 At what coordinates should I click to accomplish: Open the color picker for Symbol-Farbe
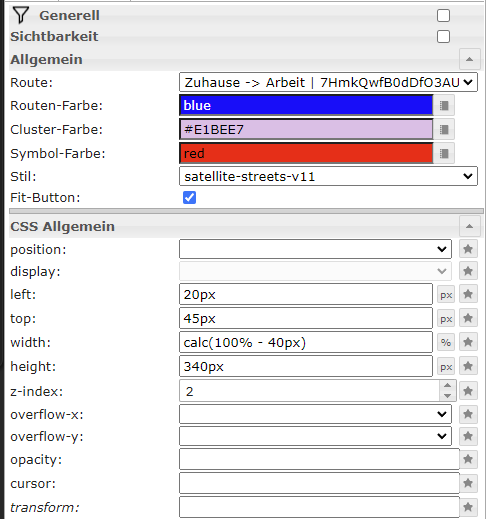444,153
